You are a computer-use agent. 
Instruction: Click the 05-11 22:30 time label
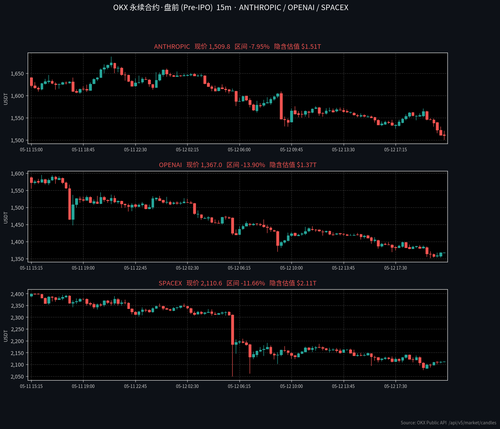[x=135, y=150]
